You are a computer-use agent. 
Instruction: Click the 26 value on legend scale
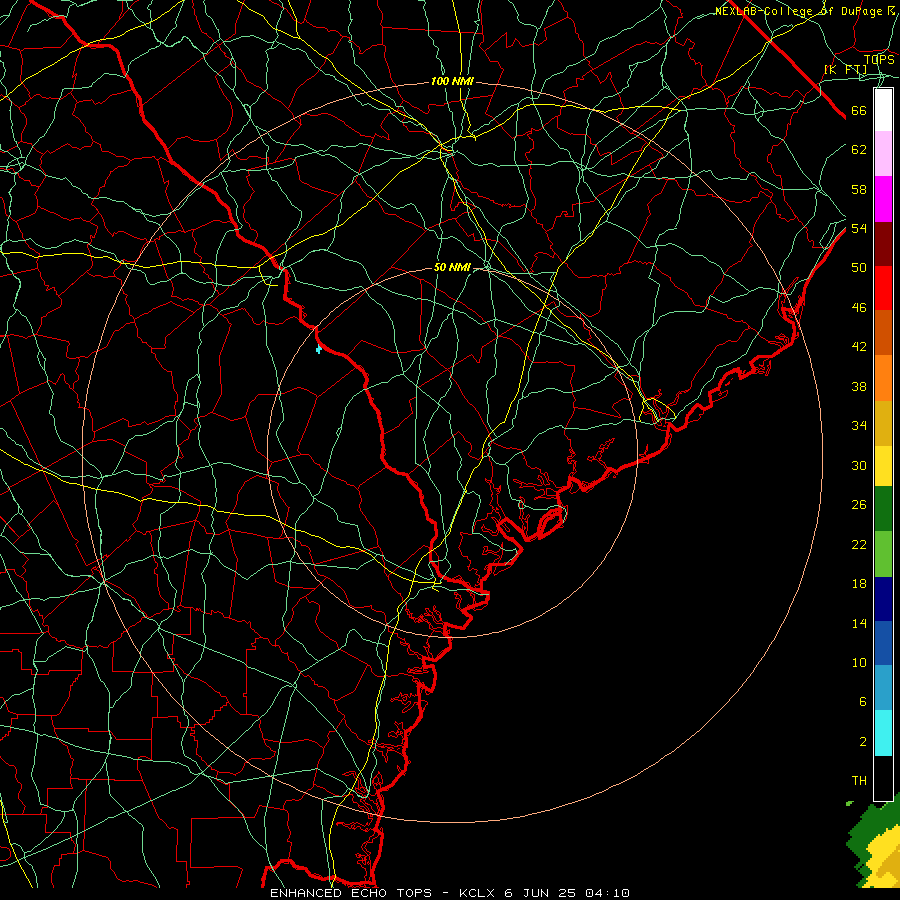859,505
